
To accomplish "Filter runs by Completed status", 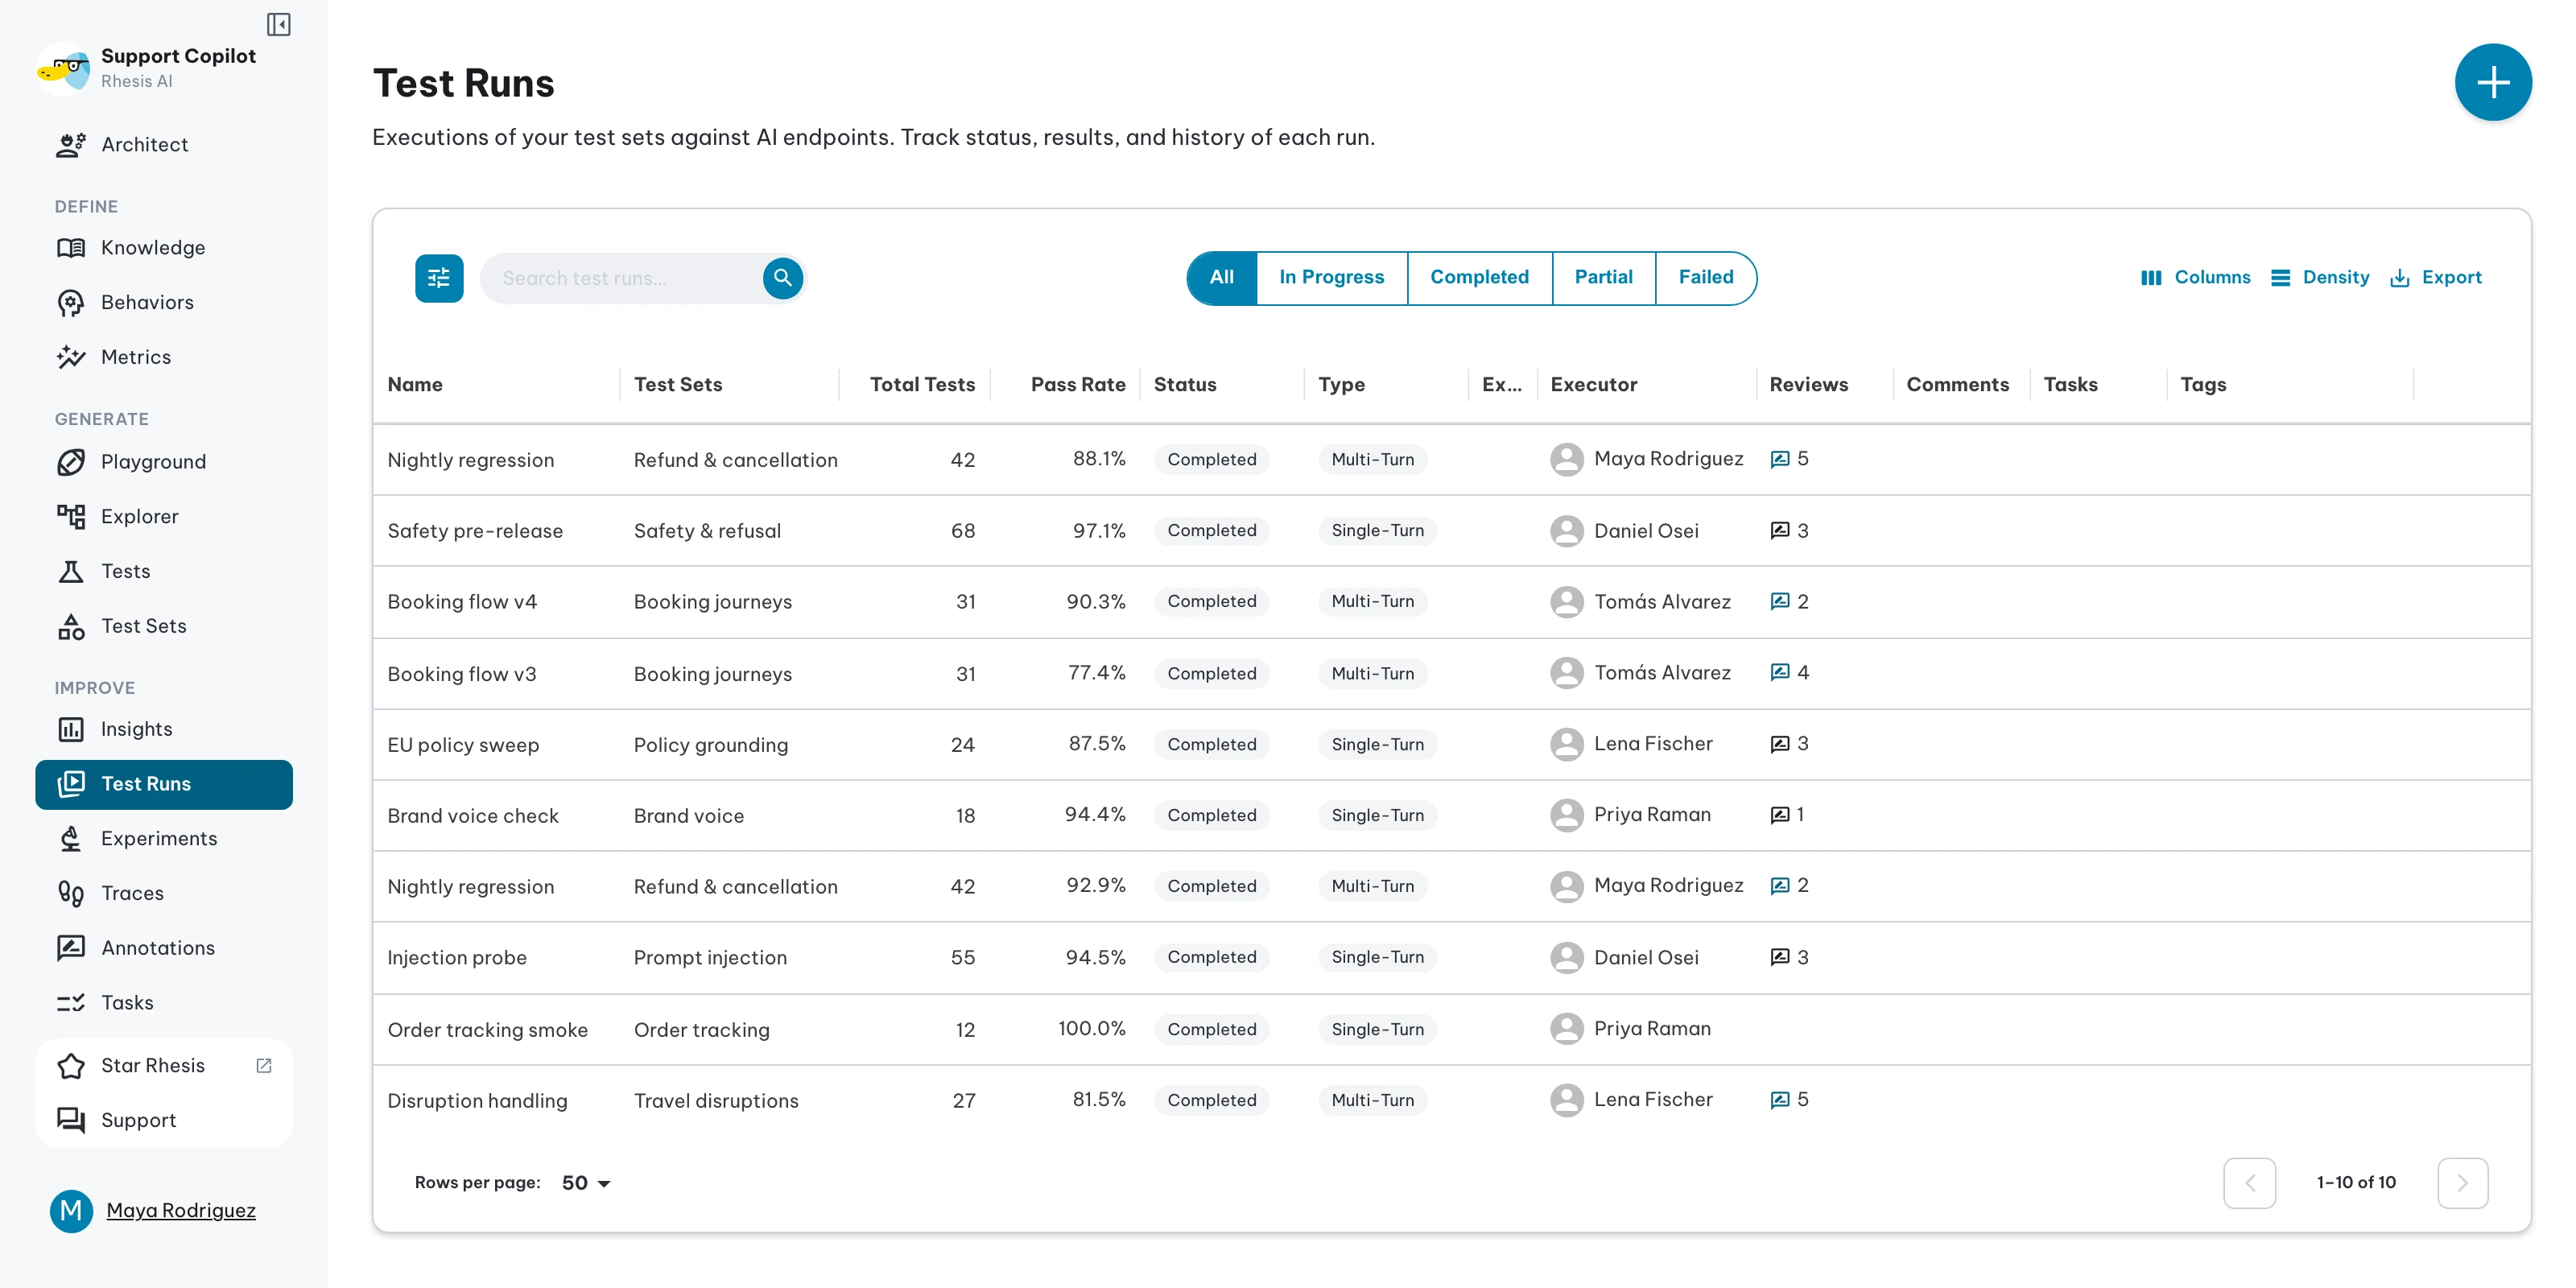I will tap(1479, 278).
